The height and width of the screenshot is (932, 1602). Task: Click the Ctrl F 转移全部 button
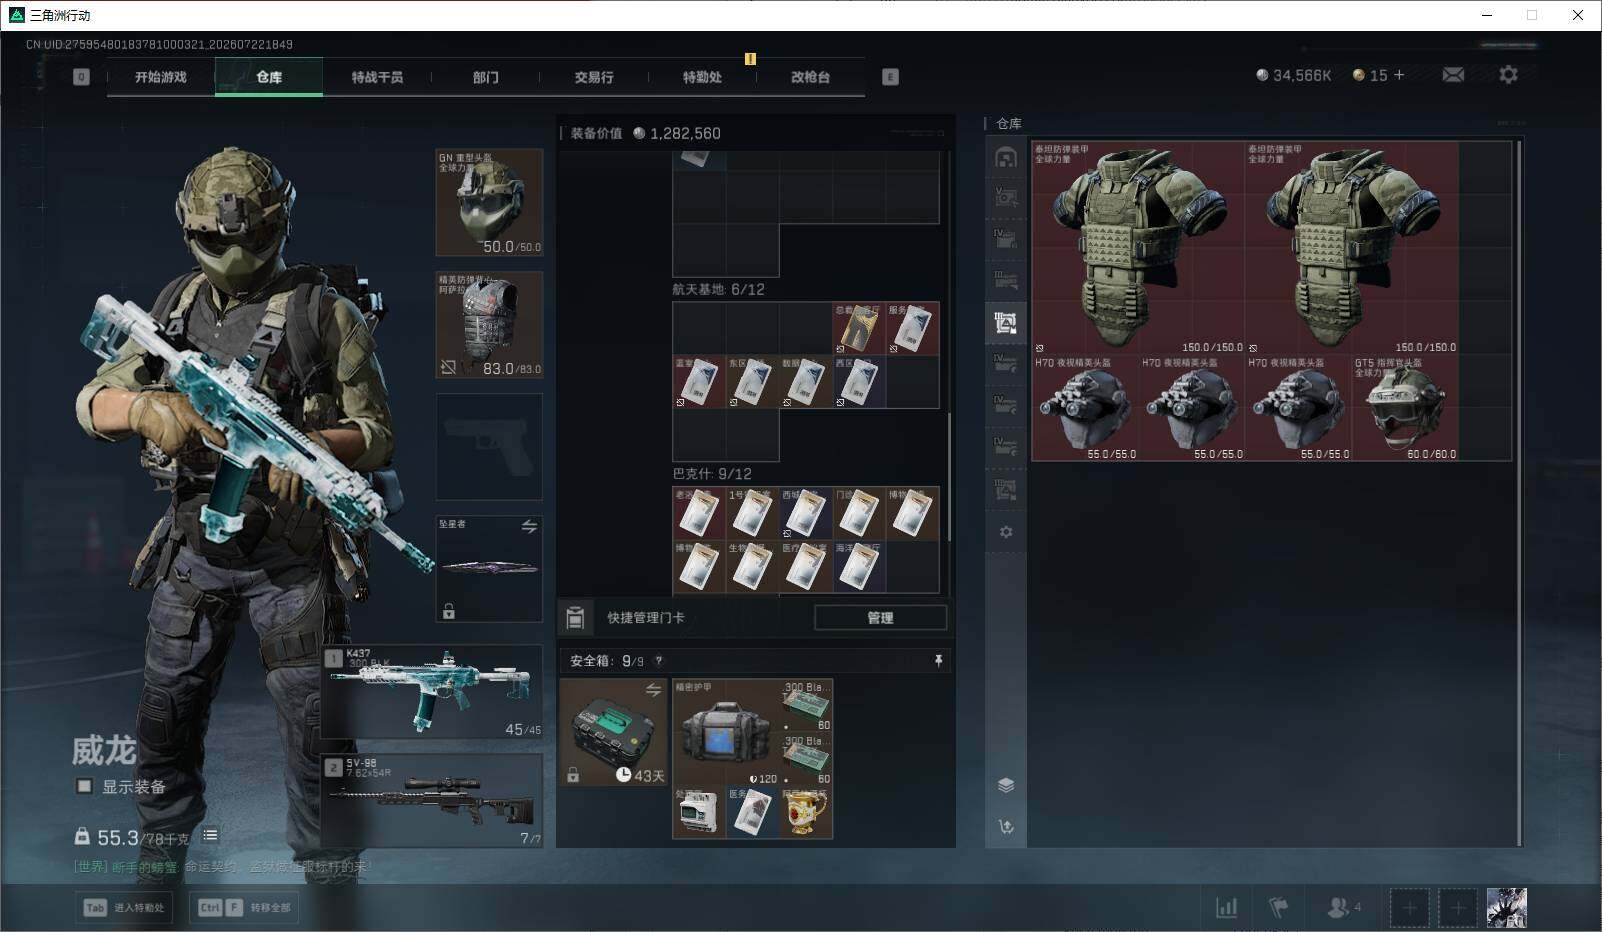point(245,908)
